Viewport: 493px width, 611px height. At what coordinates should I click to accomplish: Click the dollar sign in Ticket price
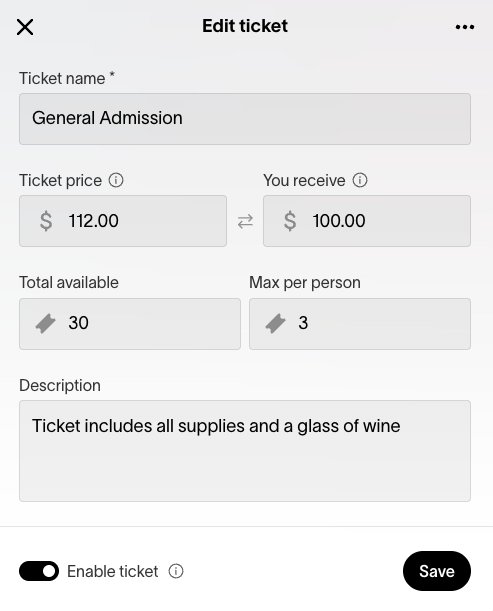point(46,221)
